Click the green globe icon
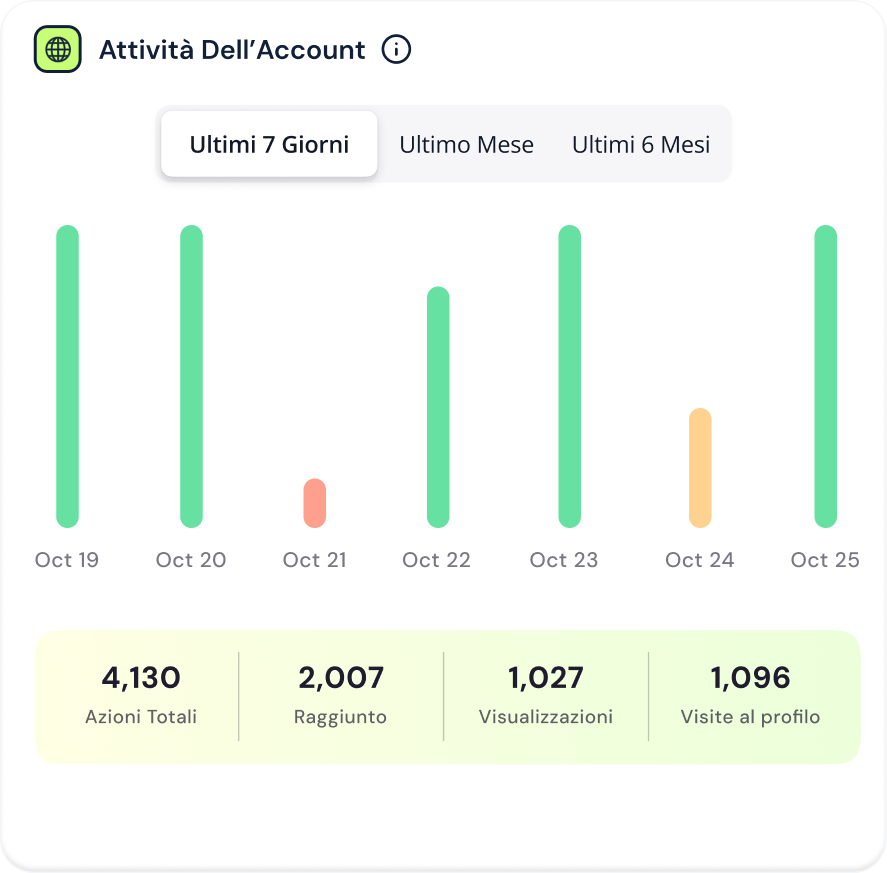Image resolution: width=887 pixels, height=873 pixels. click(x=58, y=49)
